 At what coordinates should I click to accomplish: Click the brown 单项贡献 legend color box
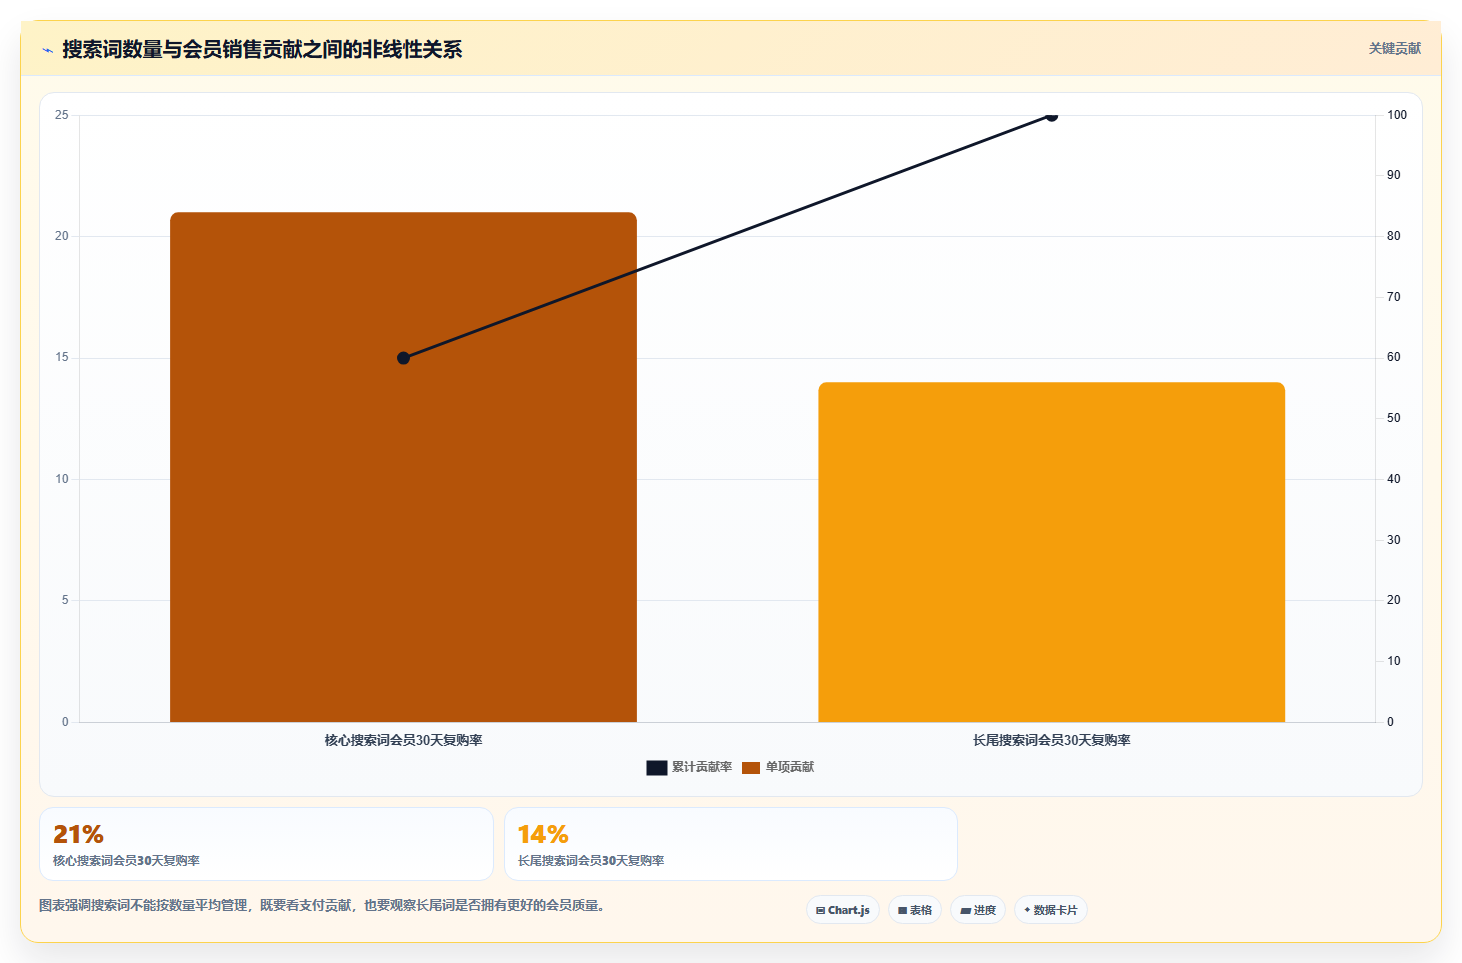pos(751,768)
